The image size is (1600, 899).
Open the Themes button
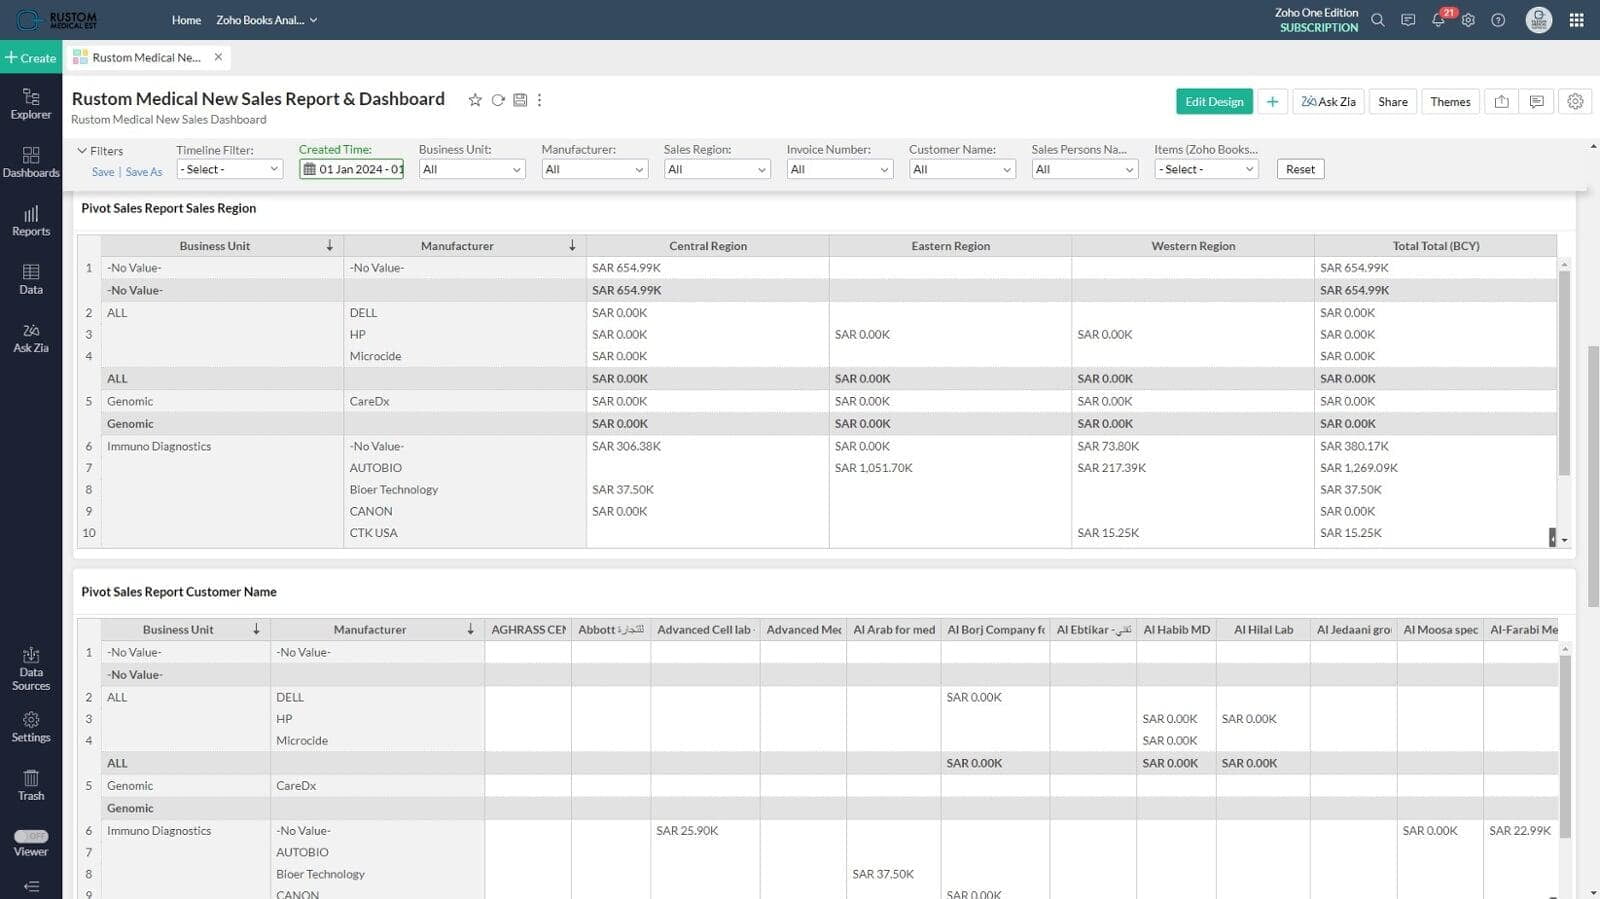(1450, 101)
